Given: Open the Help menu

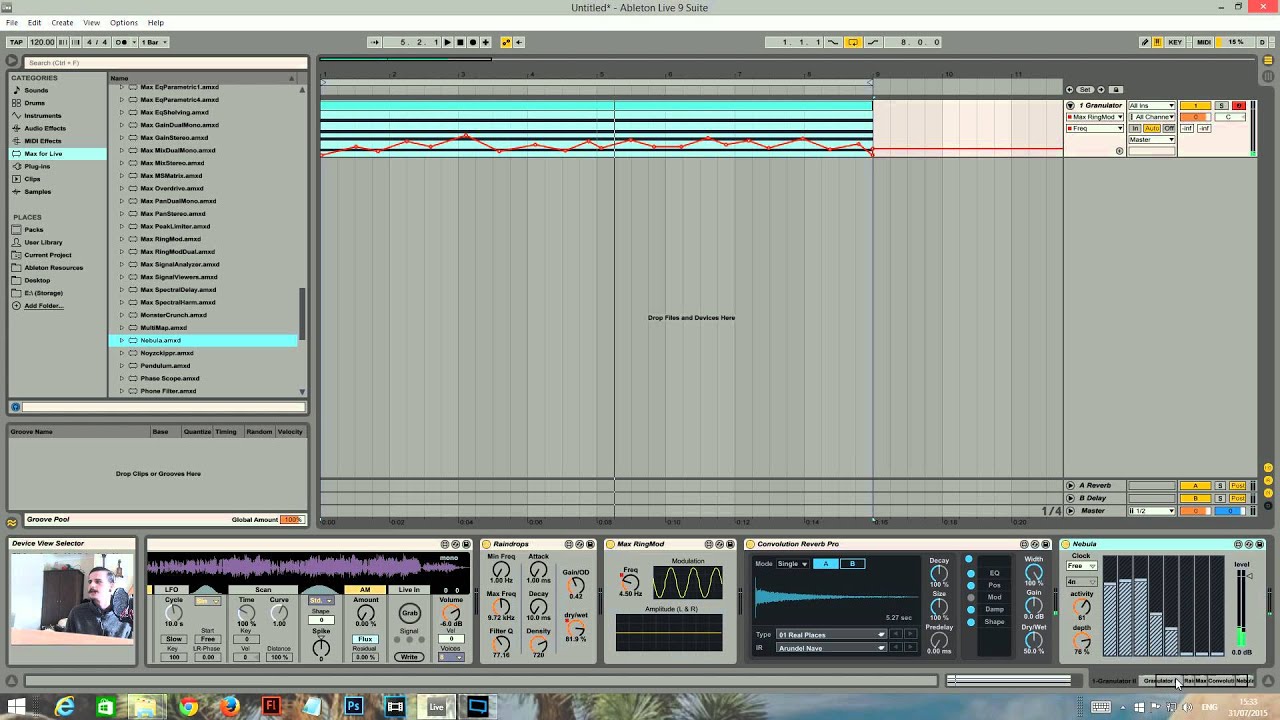Looking at the screenshot, I should click(x=156, y=22).
